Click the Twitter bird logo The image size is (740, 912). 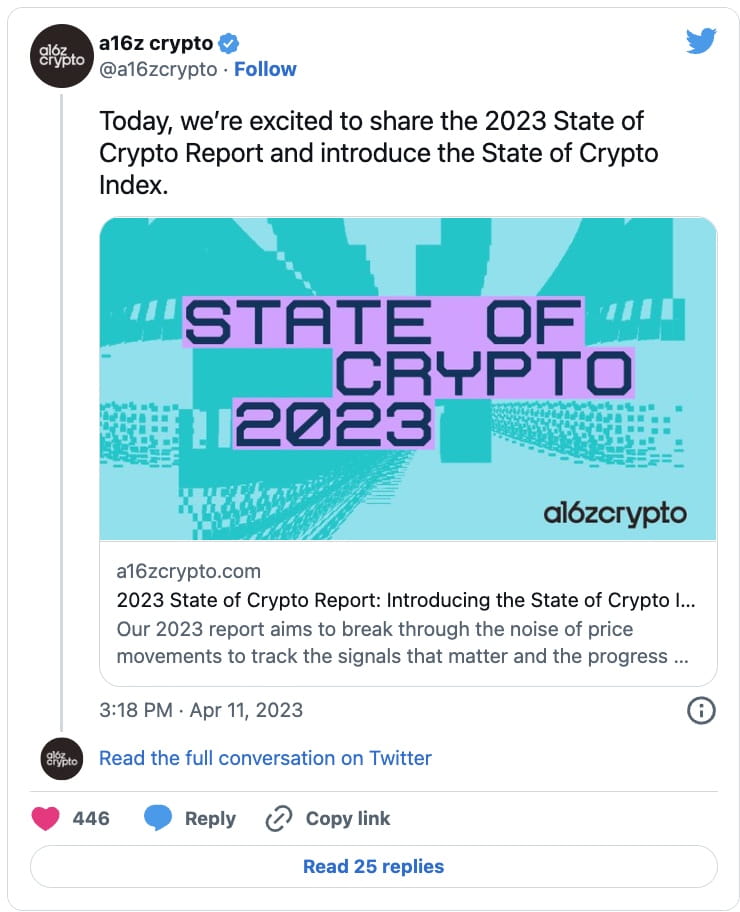[x=702, y=42]
